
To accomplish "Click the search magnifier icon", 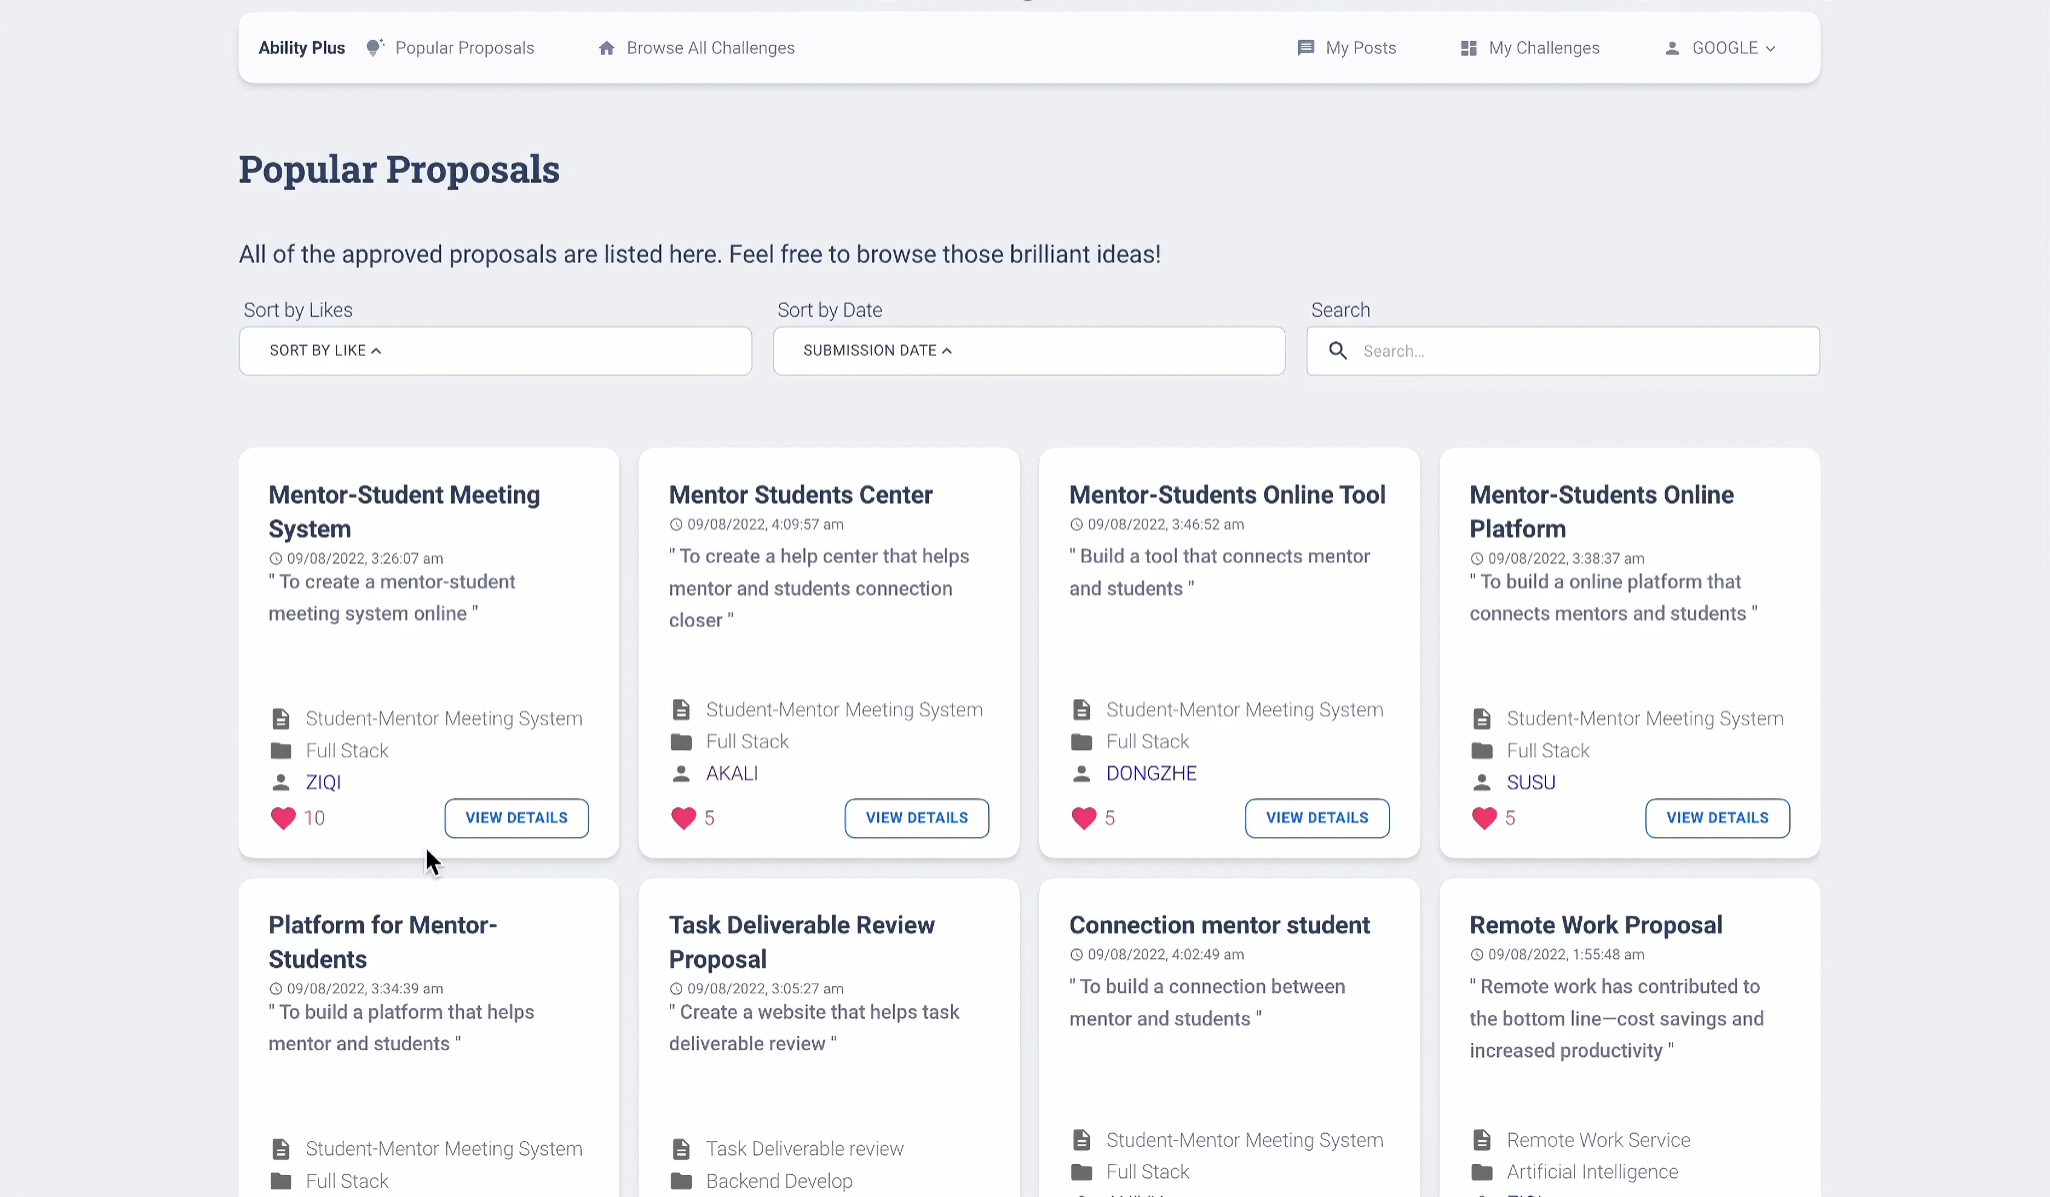I will pyautogui.click(x=1339, y=351).
